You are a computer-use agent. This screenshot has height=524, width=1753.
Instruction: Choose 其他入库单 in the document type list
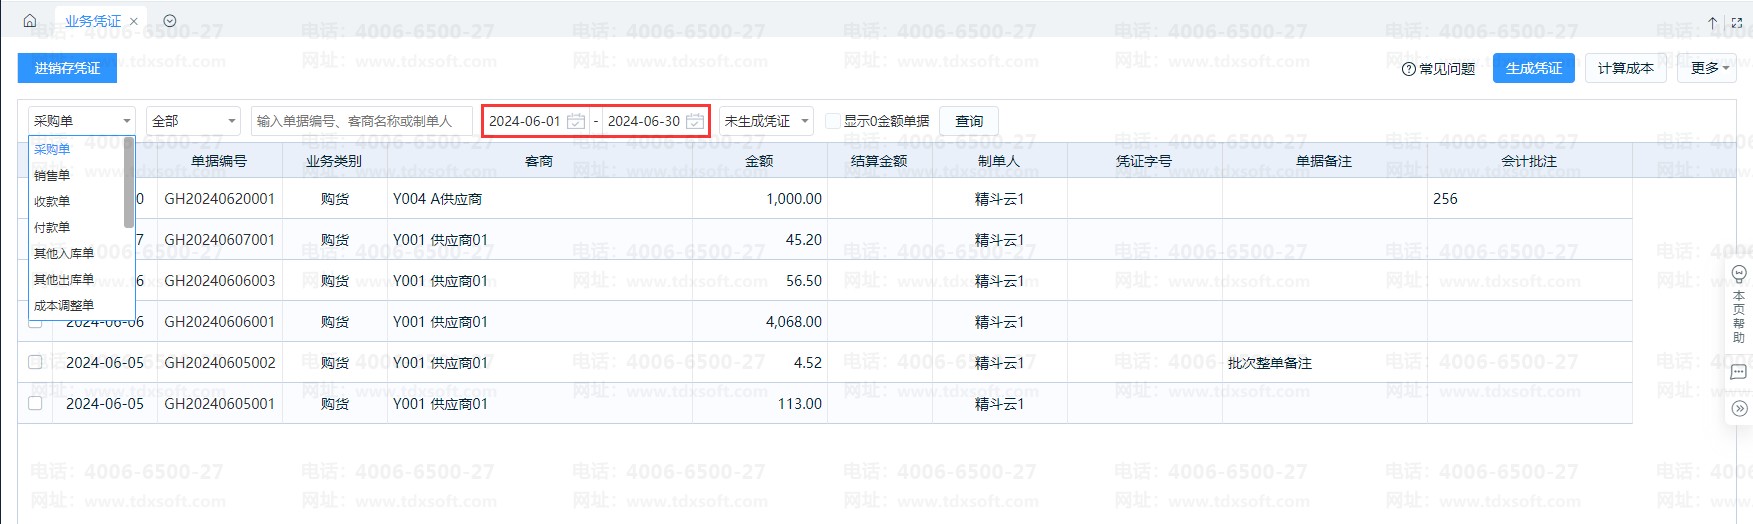64,253
